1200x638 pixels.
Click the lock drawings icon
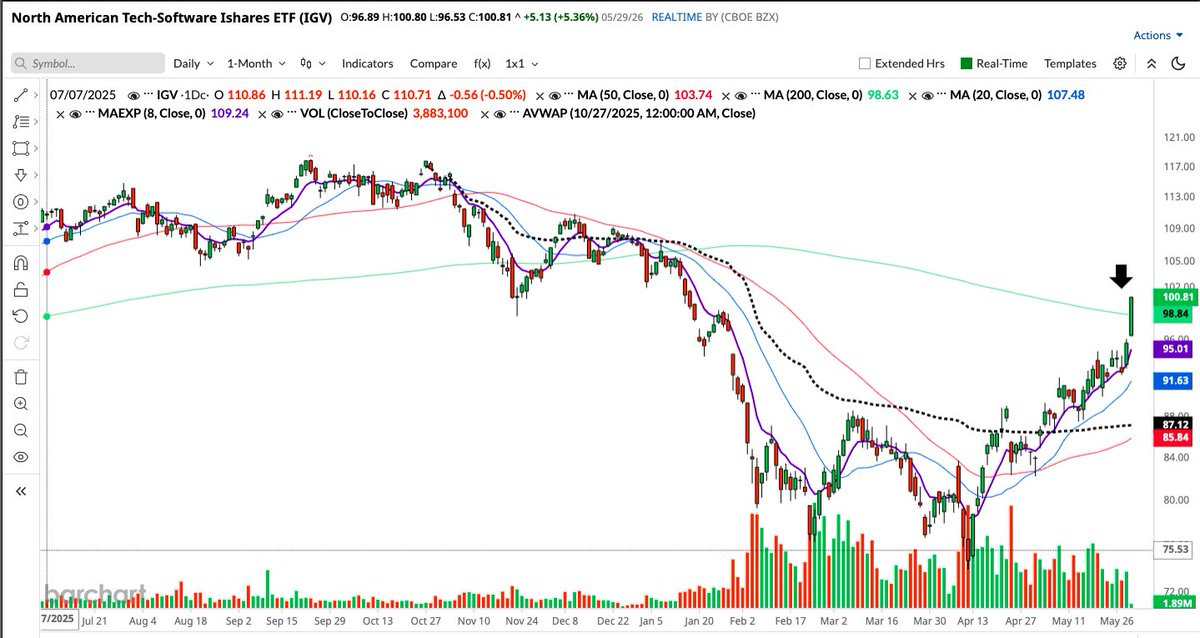21,290
